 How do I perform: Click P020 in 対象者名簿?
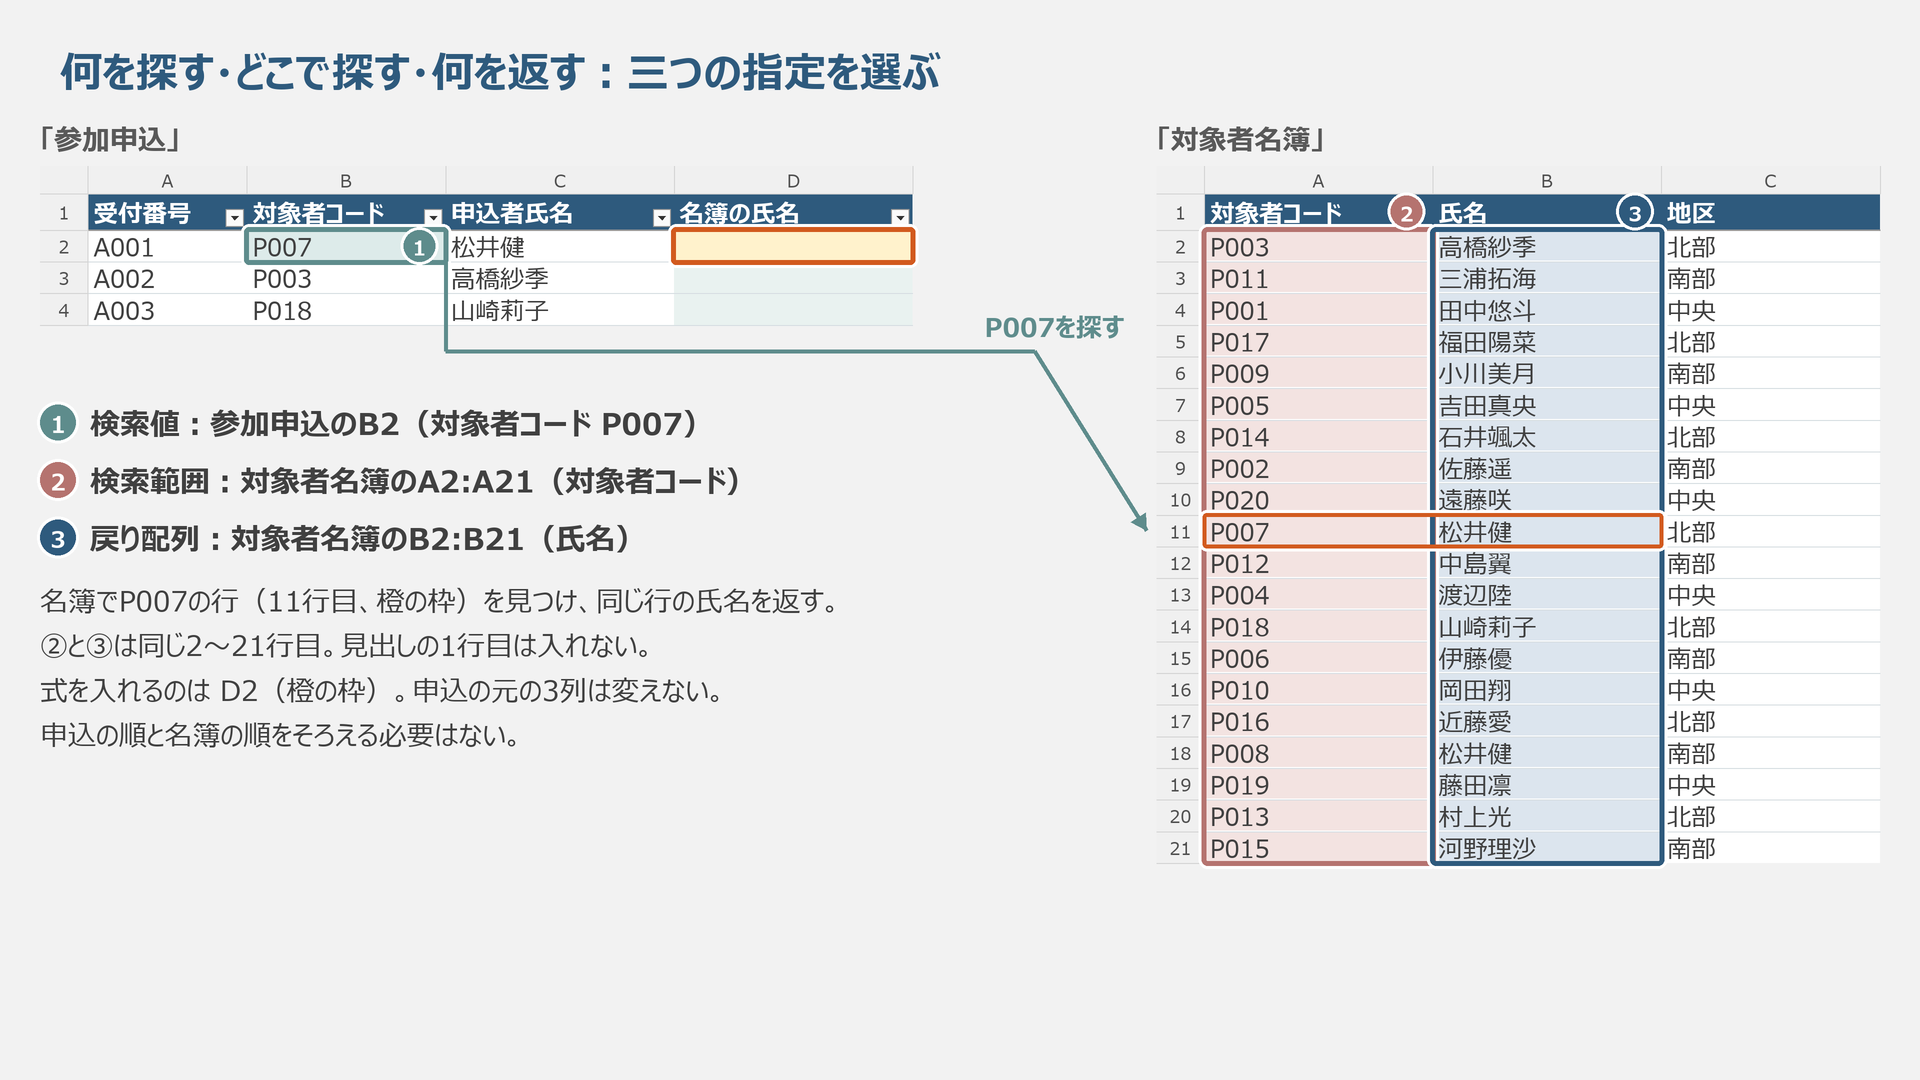coord(1318,500)
